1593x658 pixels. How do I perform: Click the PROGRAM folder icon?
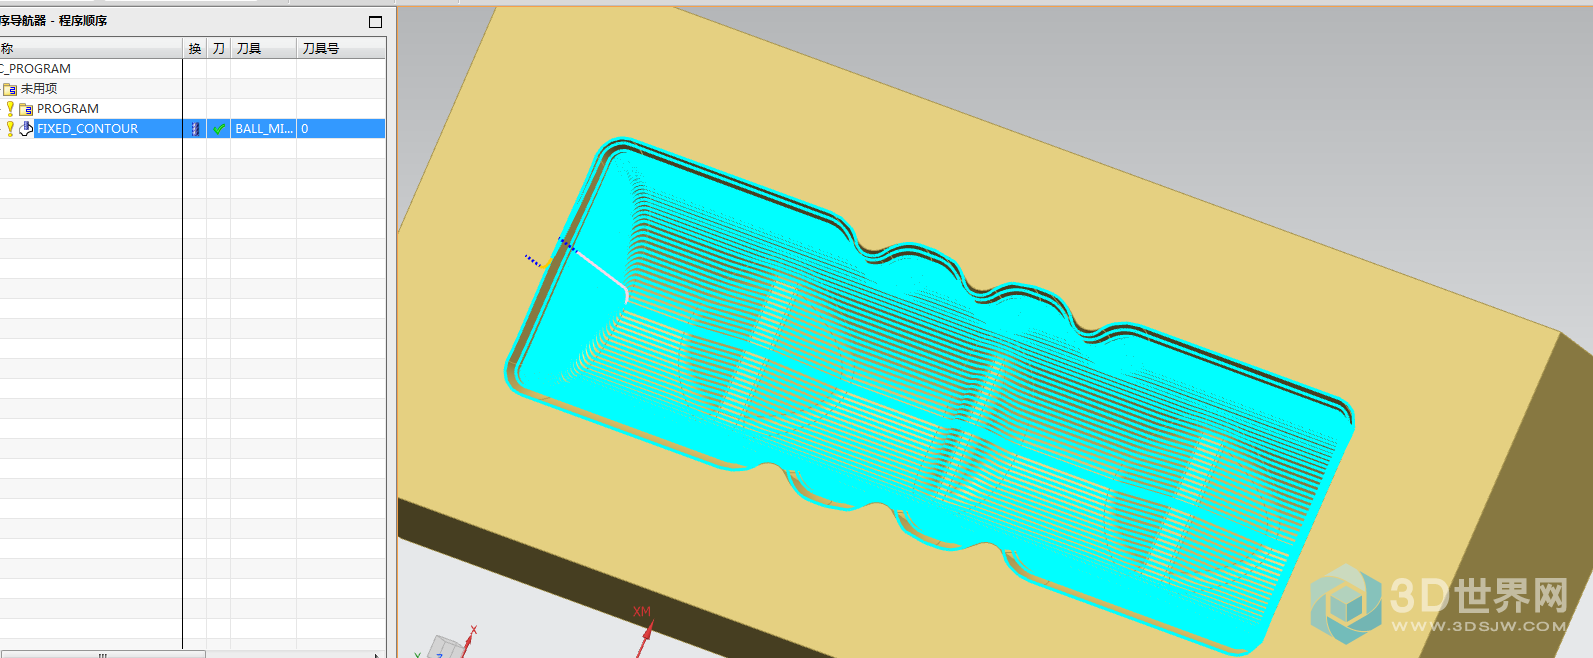26,109
